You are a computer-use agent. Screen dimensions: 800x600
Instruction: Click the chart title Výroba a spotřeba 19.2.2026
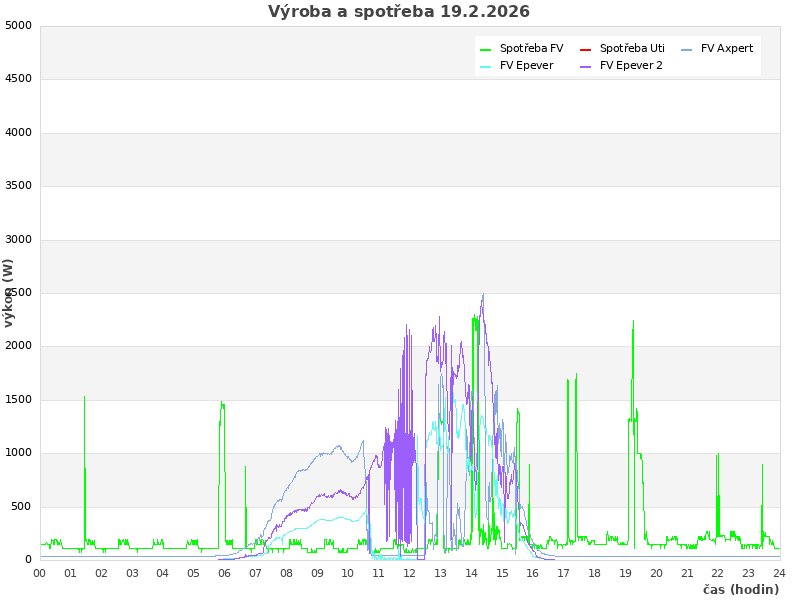click(x=399, y=12)
